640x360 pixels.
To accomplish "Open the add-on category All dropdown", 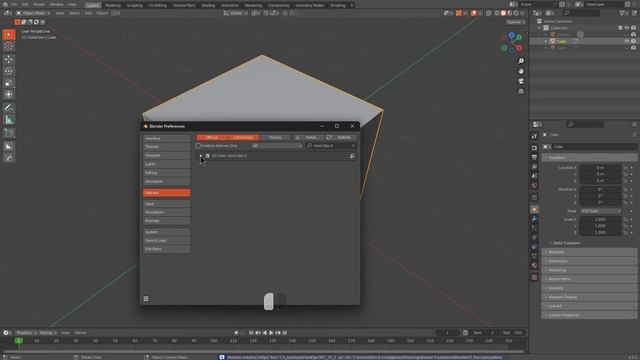I will click(x=277, y=146).
